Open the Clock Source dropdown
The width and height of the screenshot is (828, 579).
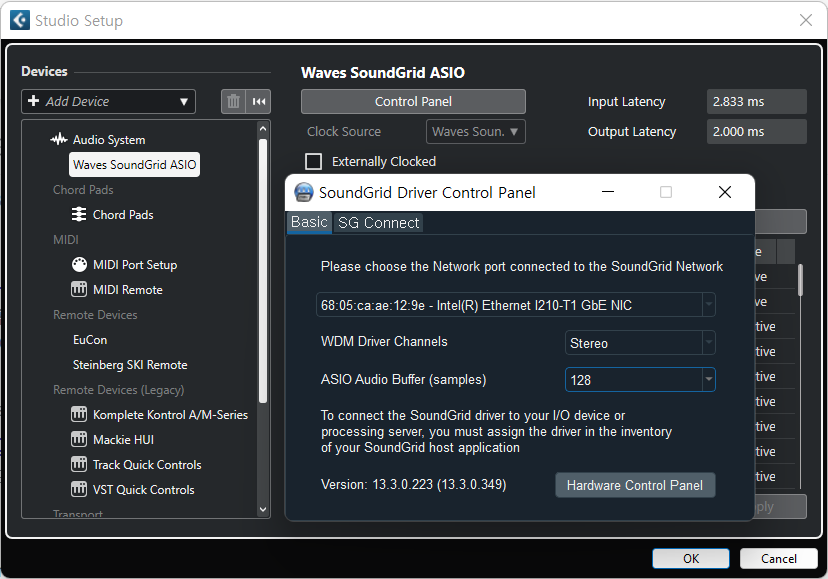point(476,132)
